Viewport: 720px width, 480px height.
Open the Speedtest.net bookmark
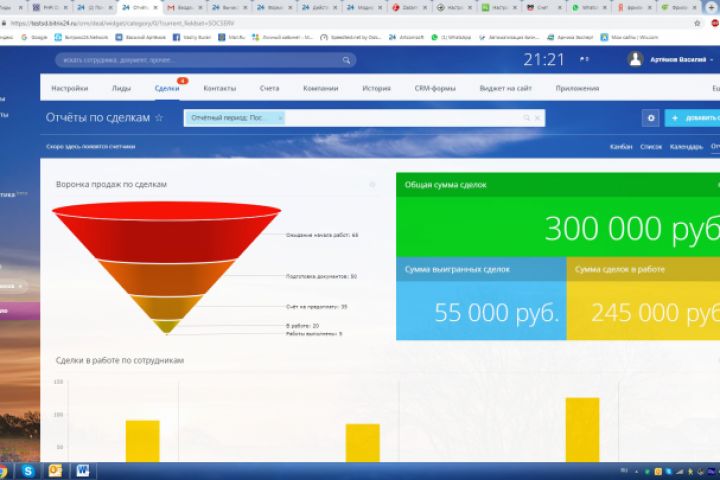[x=351, y=37]
